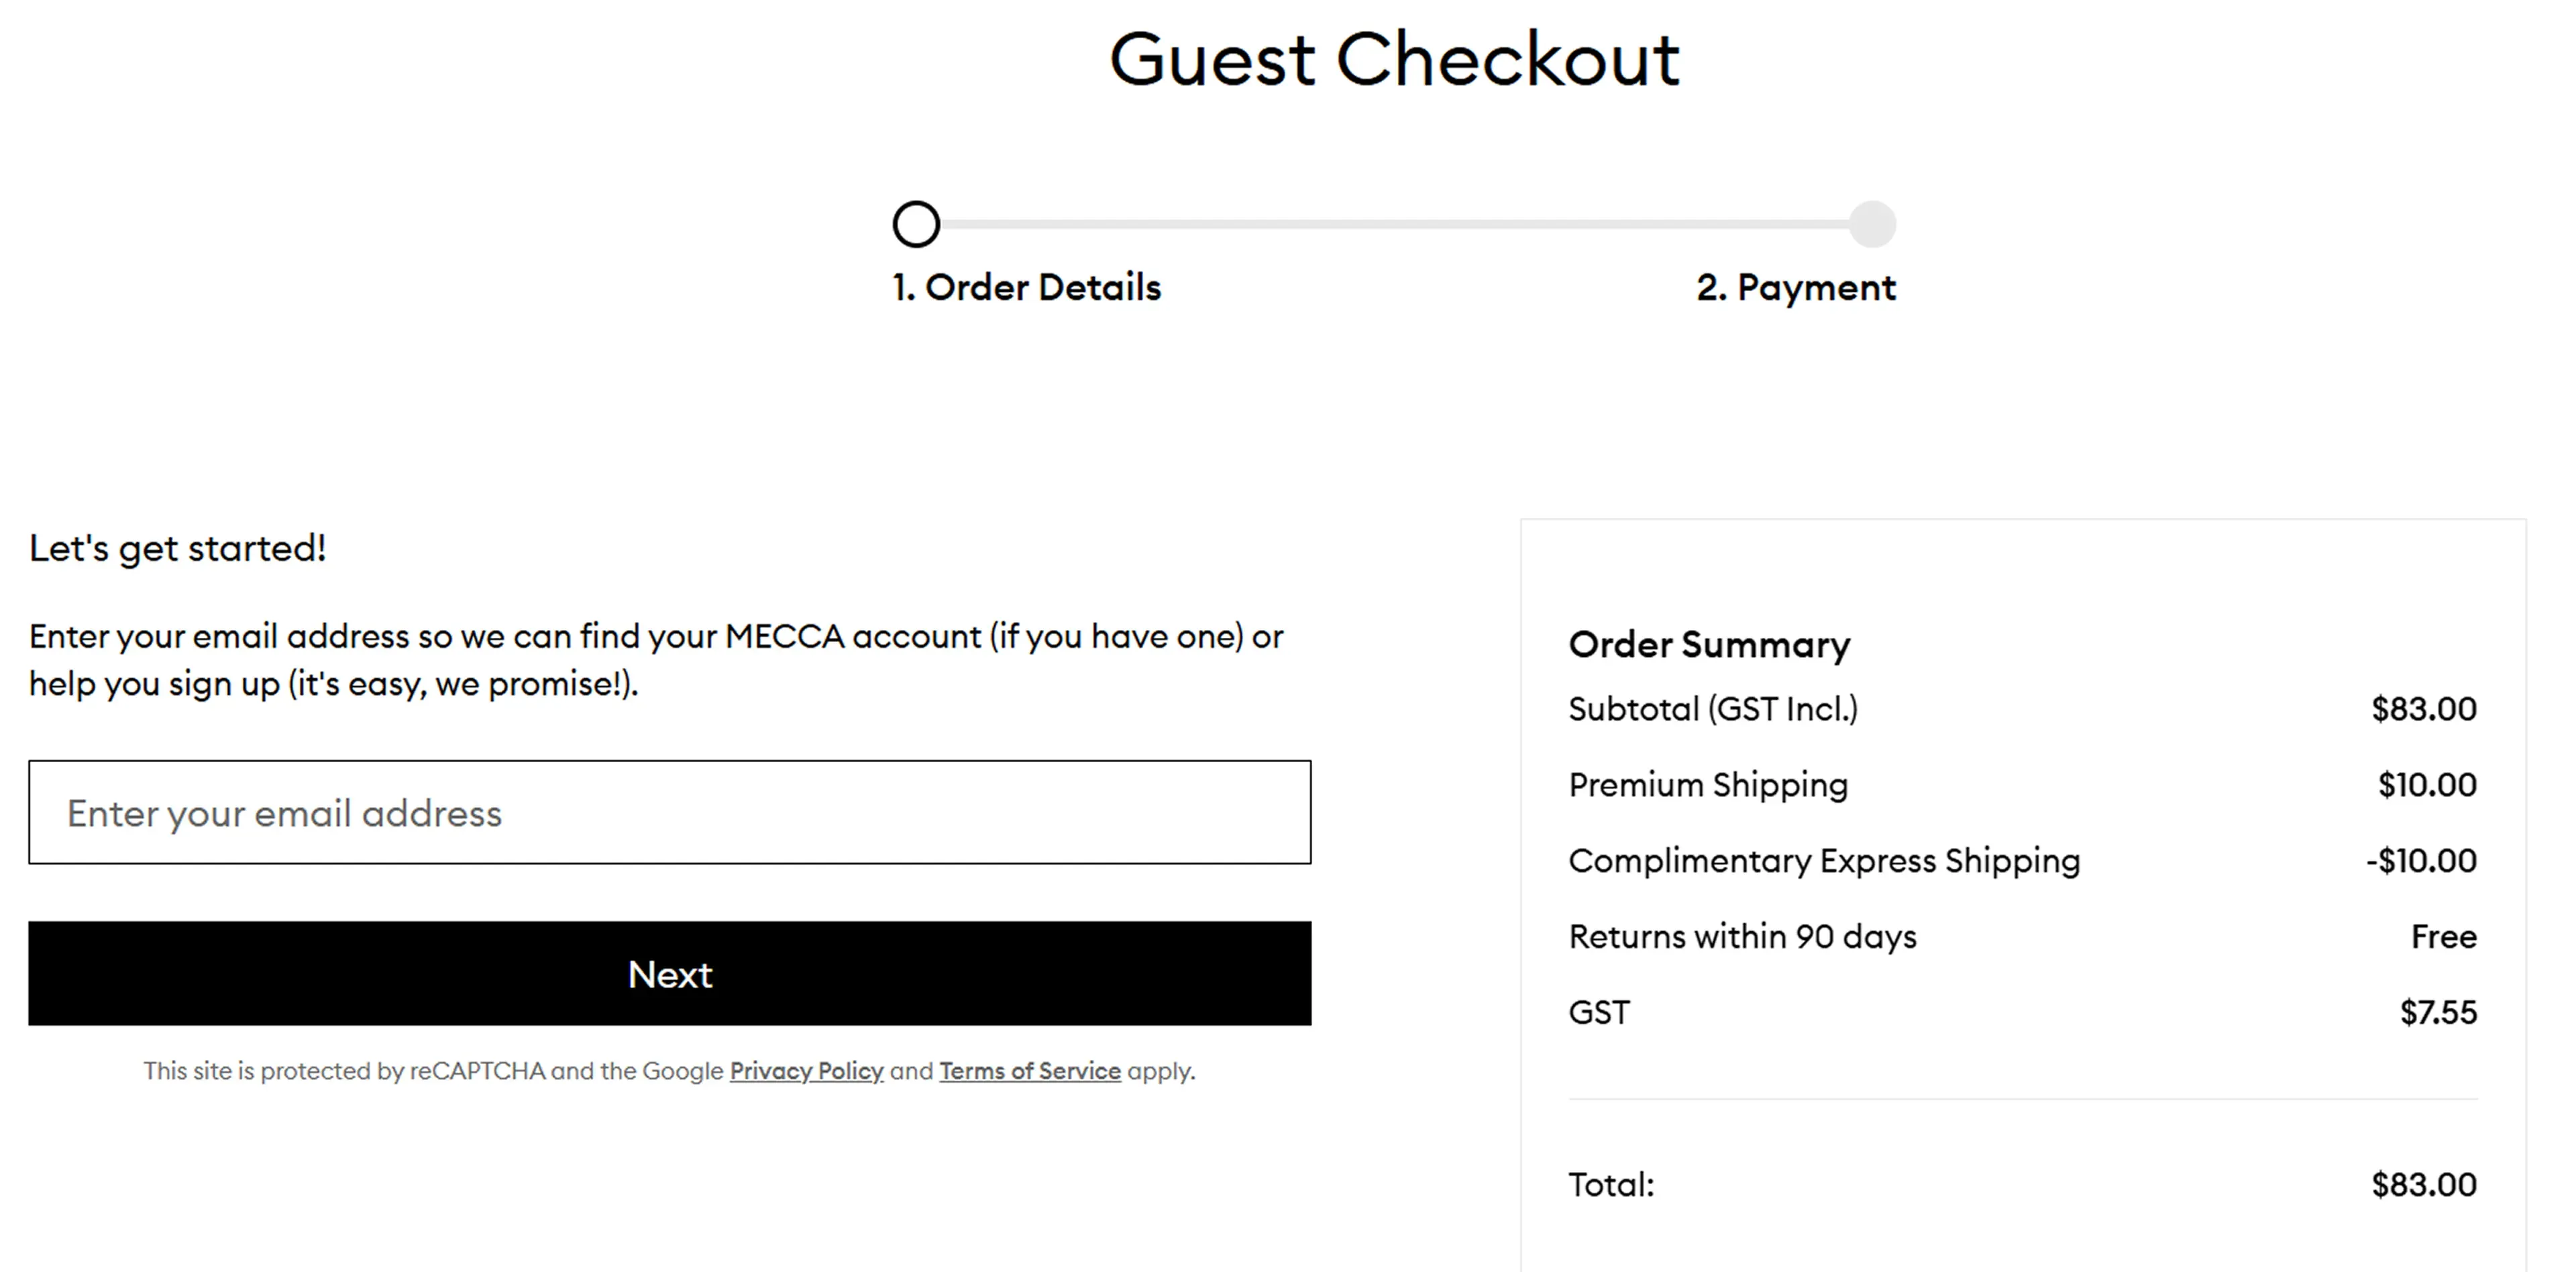Click the GST amount of $7.55
The image size is (2576, 1272).
pos(2441,1012)
